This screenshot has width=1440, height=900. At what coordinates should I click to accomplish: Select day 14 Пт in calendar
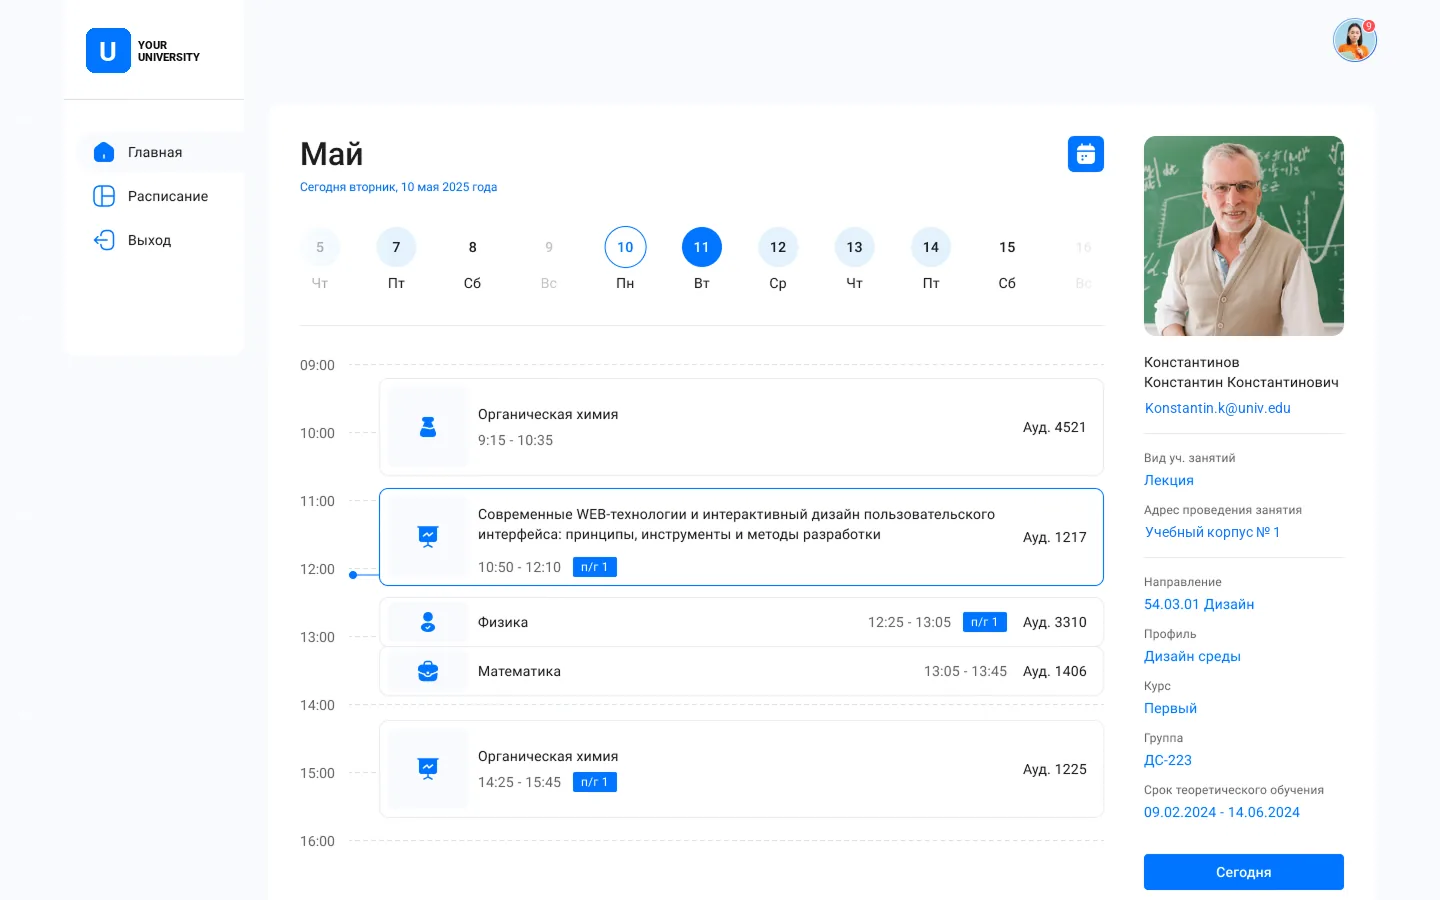(x=931, y=260)
